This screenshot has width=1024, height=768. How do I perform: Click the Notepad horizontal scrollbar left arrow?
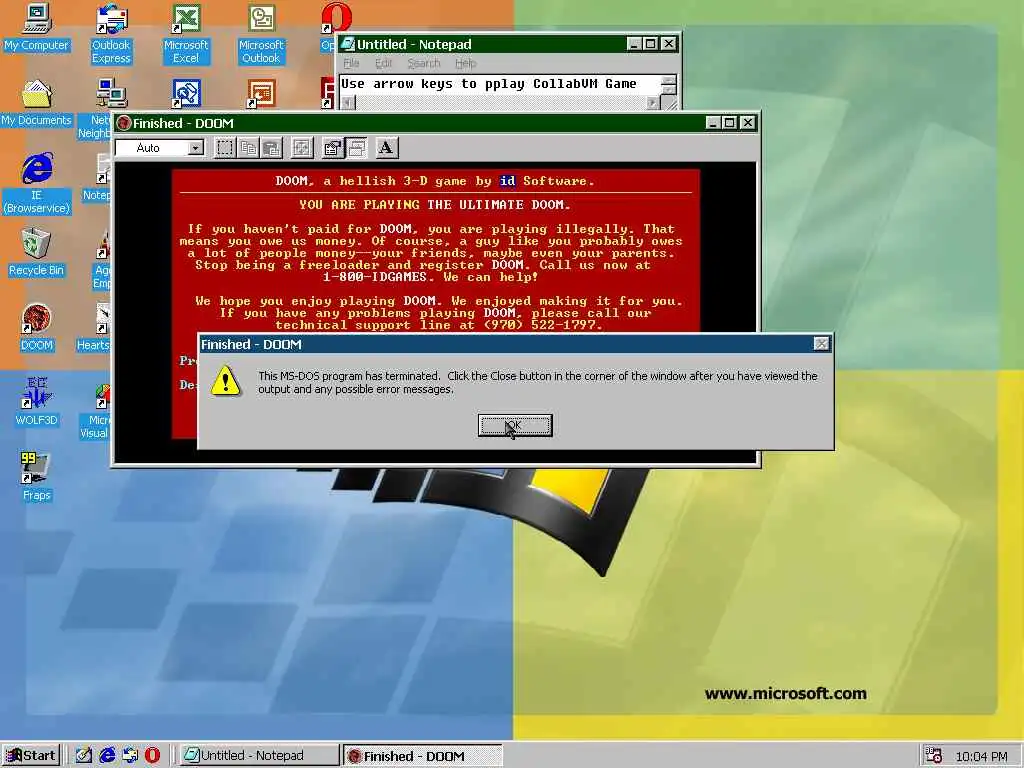pos(347,103)
